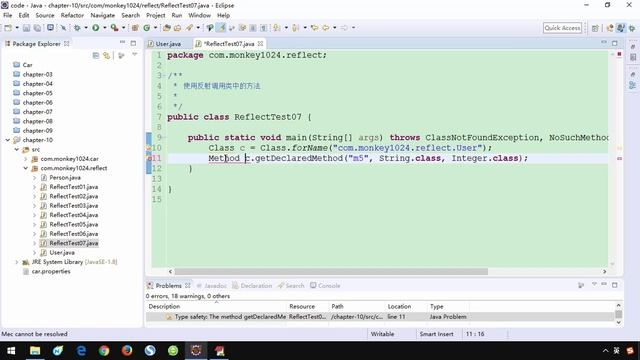Screen dimensions: 640x360
Task: Click the New Java Class green icon
Action: click(x=147, y=28)
